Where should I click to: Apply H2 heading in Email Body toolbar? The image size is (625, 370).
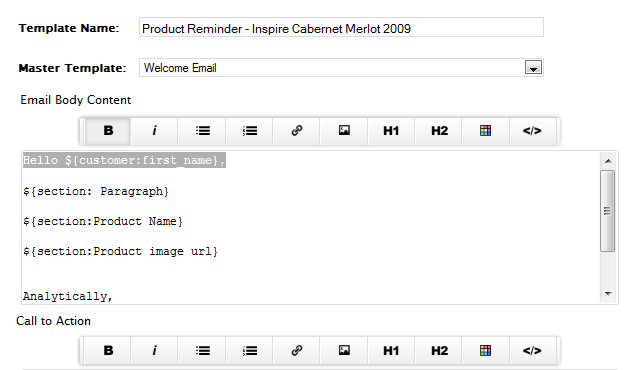pyautogui.click(x=438, y=131)
